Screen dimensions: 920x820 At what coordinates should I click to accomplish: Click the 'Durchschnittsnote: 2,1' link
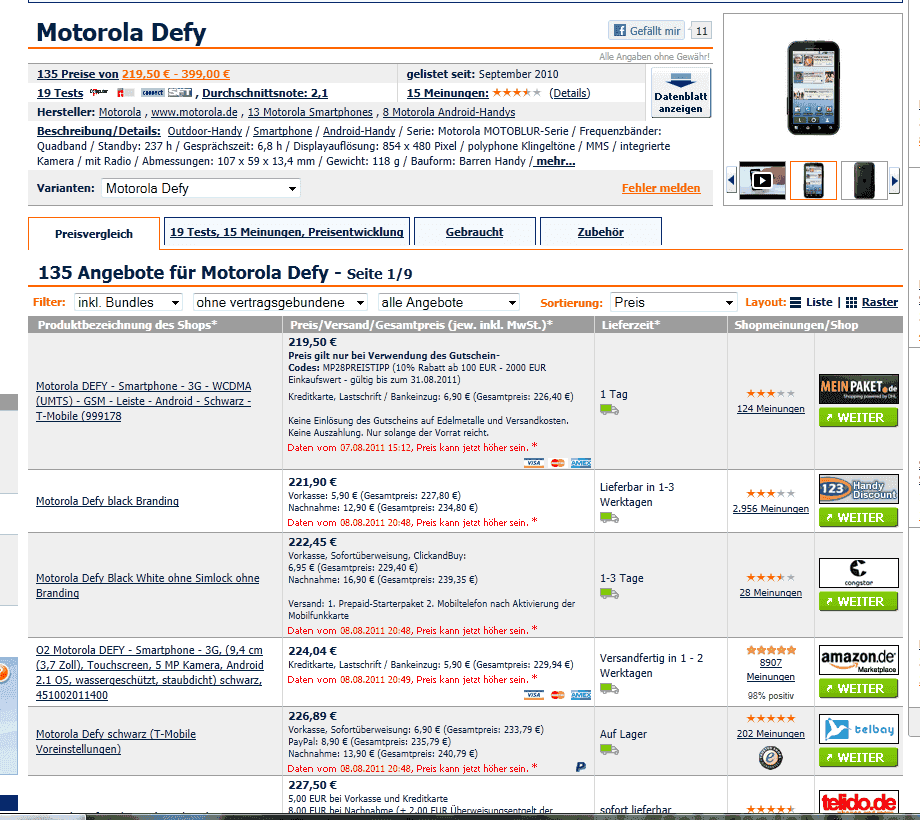pos(265,93)
